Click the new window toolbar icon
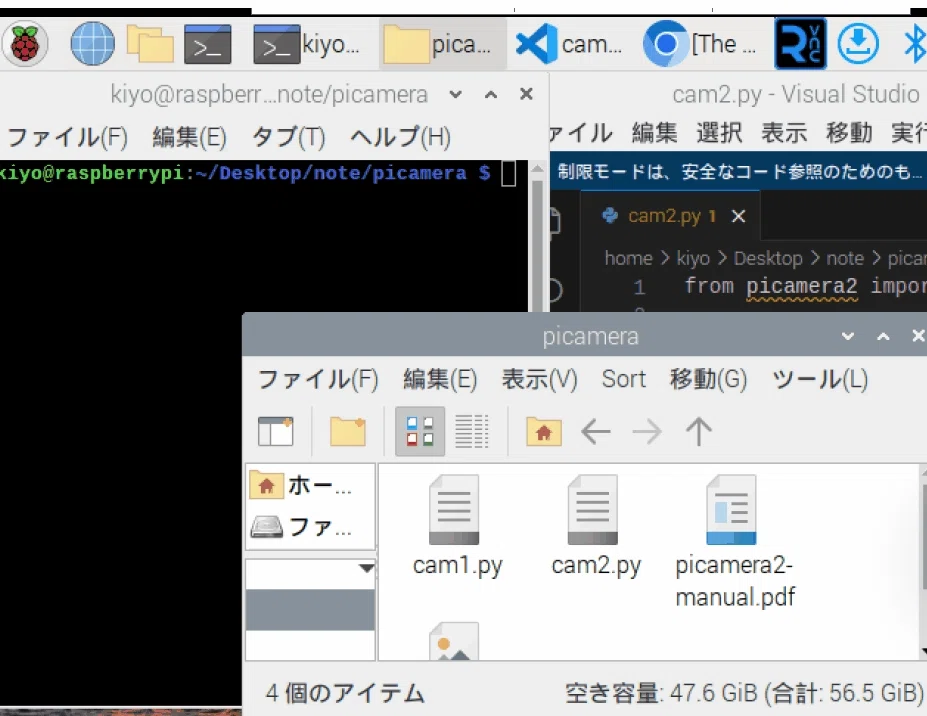 pyautogui.click(x=275, y=432)
